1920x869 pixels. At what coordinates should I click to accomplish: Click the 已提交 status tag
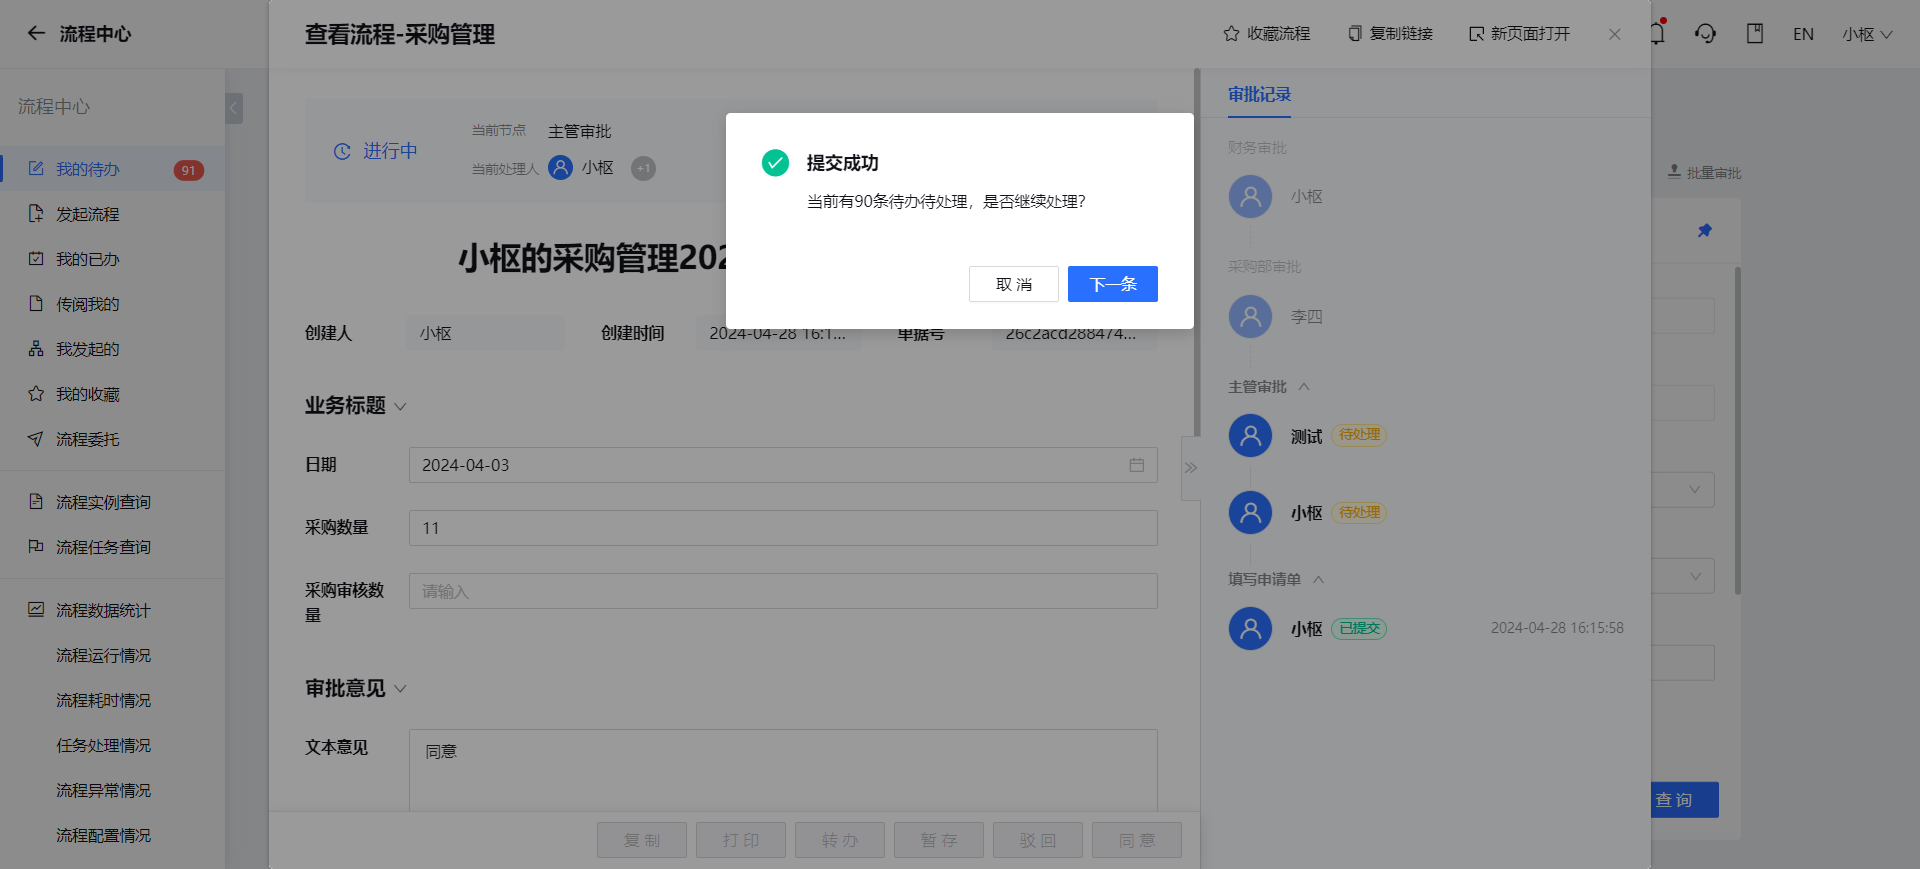[x=1359, y=628]
